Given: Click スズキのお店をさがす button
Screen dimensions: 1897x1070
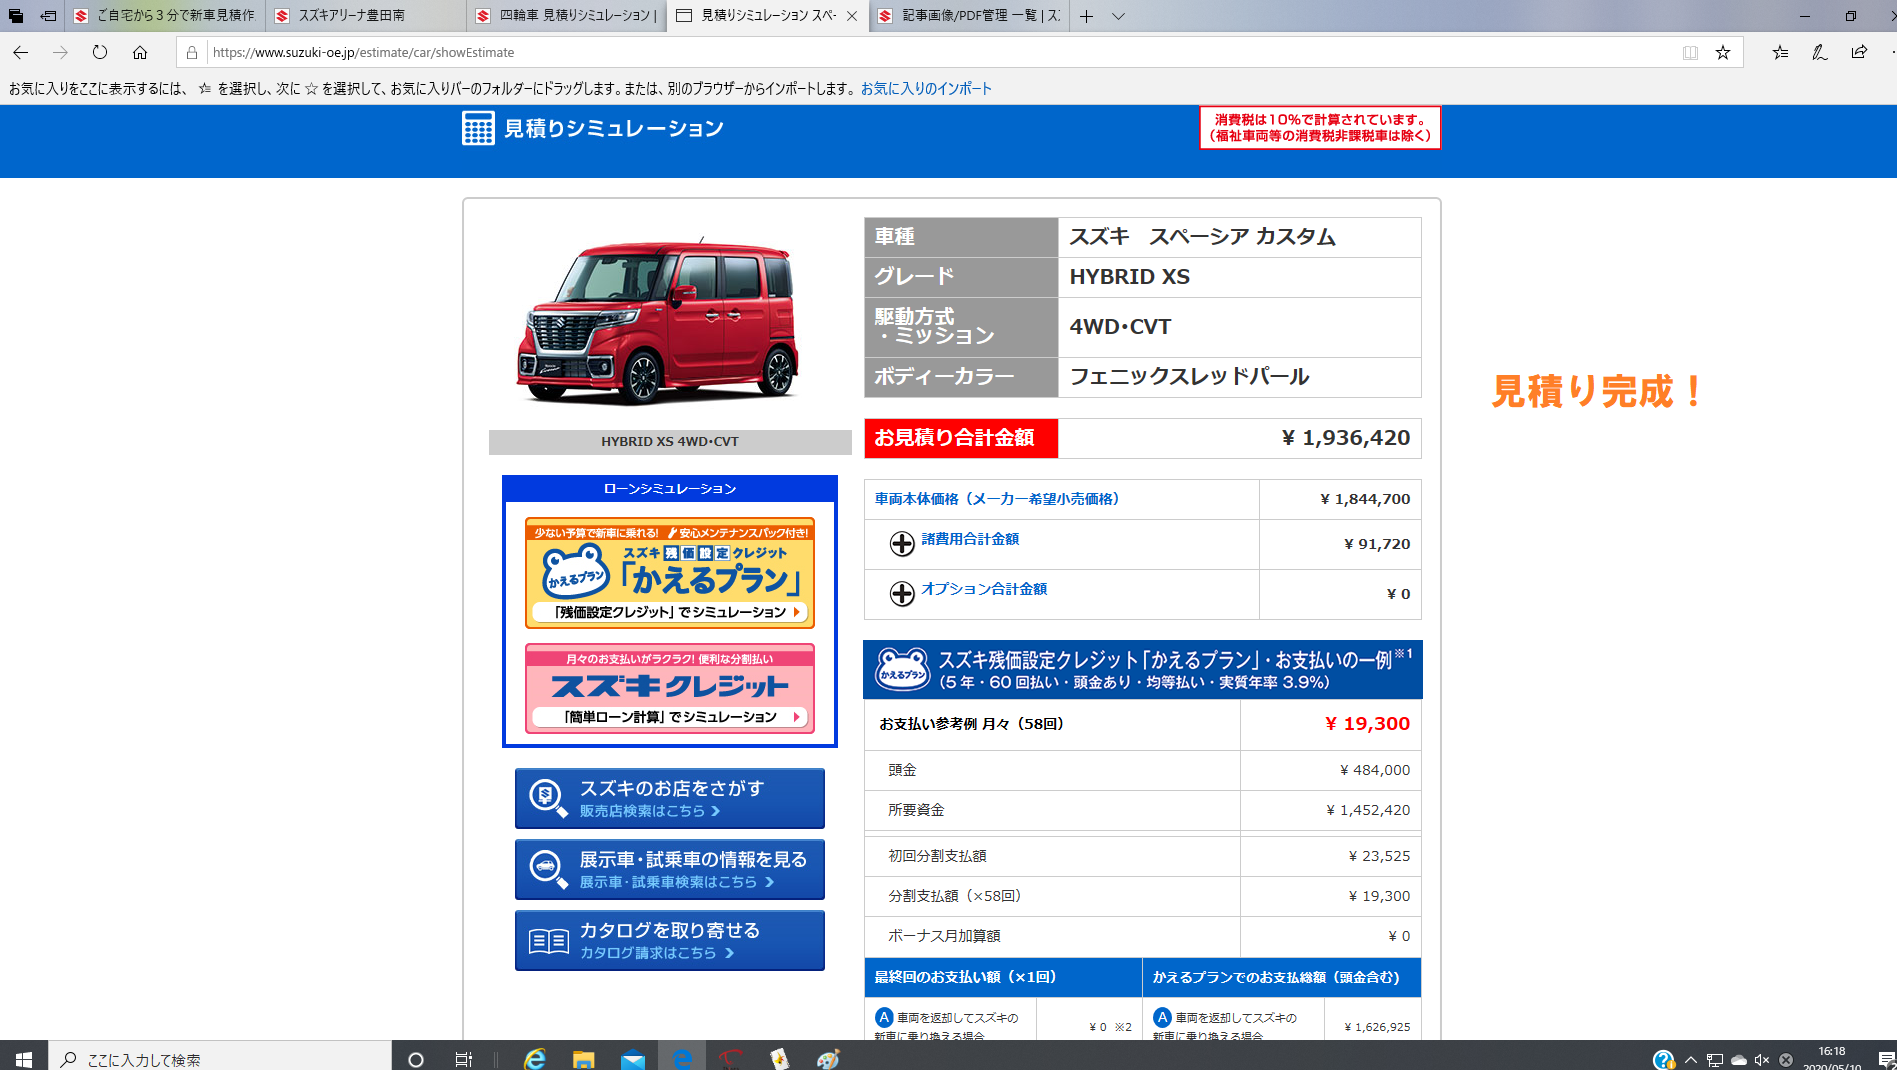Looking at the screenshot, I should (x=670, y=798).
